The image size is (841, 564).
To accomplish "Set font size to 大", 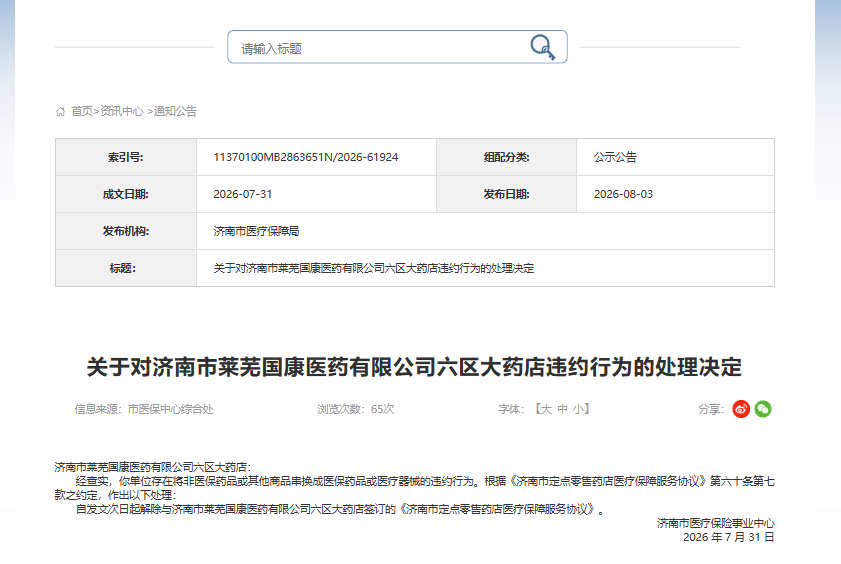I will [x=546, y=409].
